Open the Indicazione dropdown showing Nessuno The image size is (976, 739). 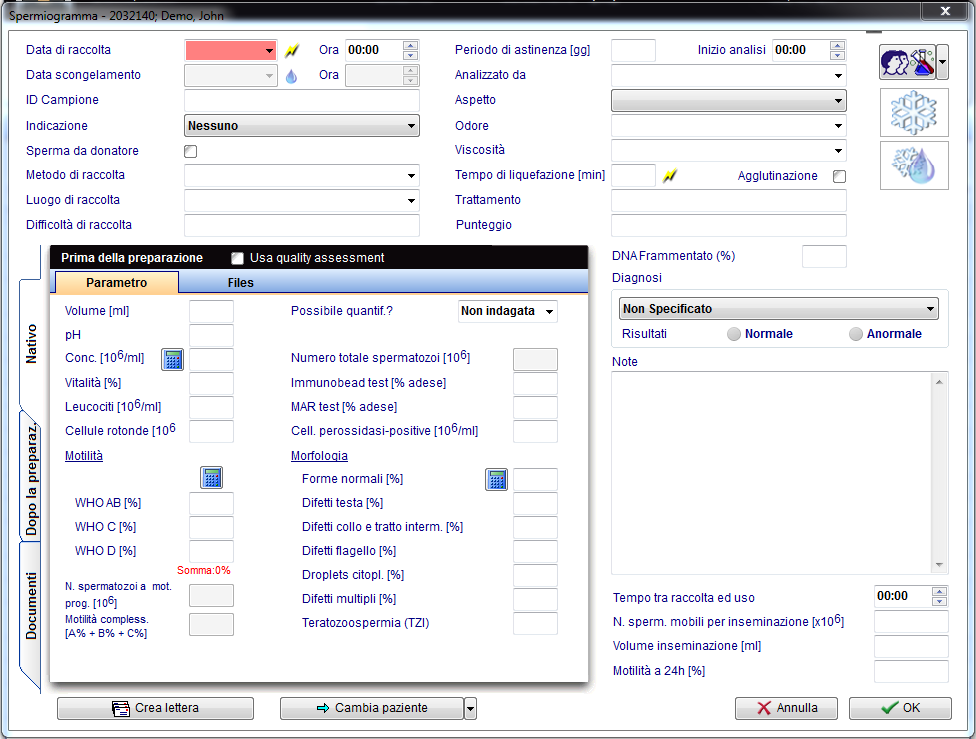(x=302, y=126)
